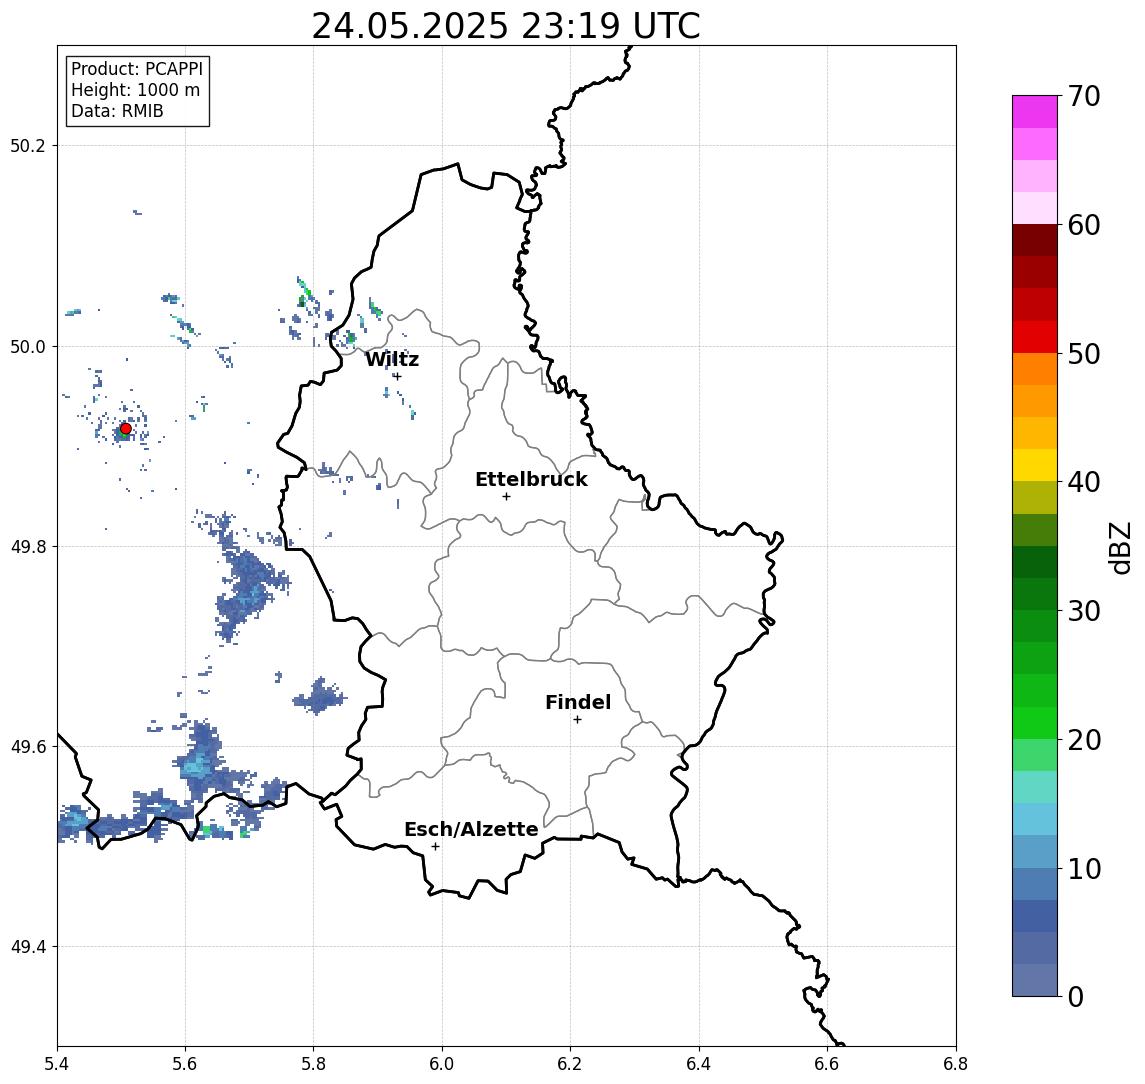Screen dimensions: 1145x1084
Task: Click the 30 tick on the colorbar
Action: point(1084,611)
